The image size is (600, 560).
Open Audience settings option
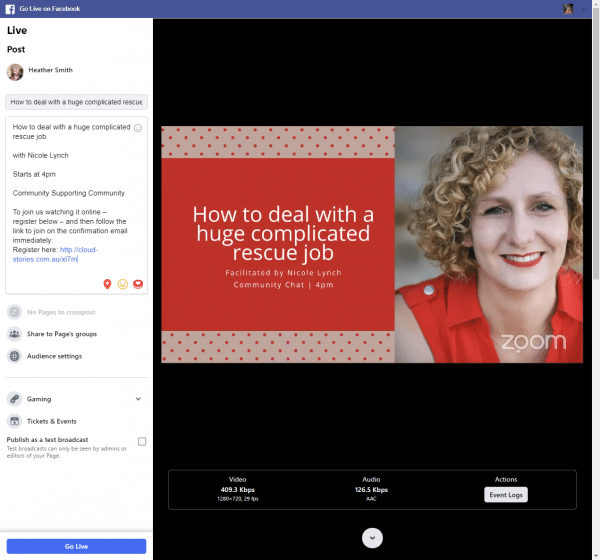55,356
